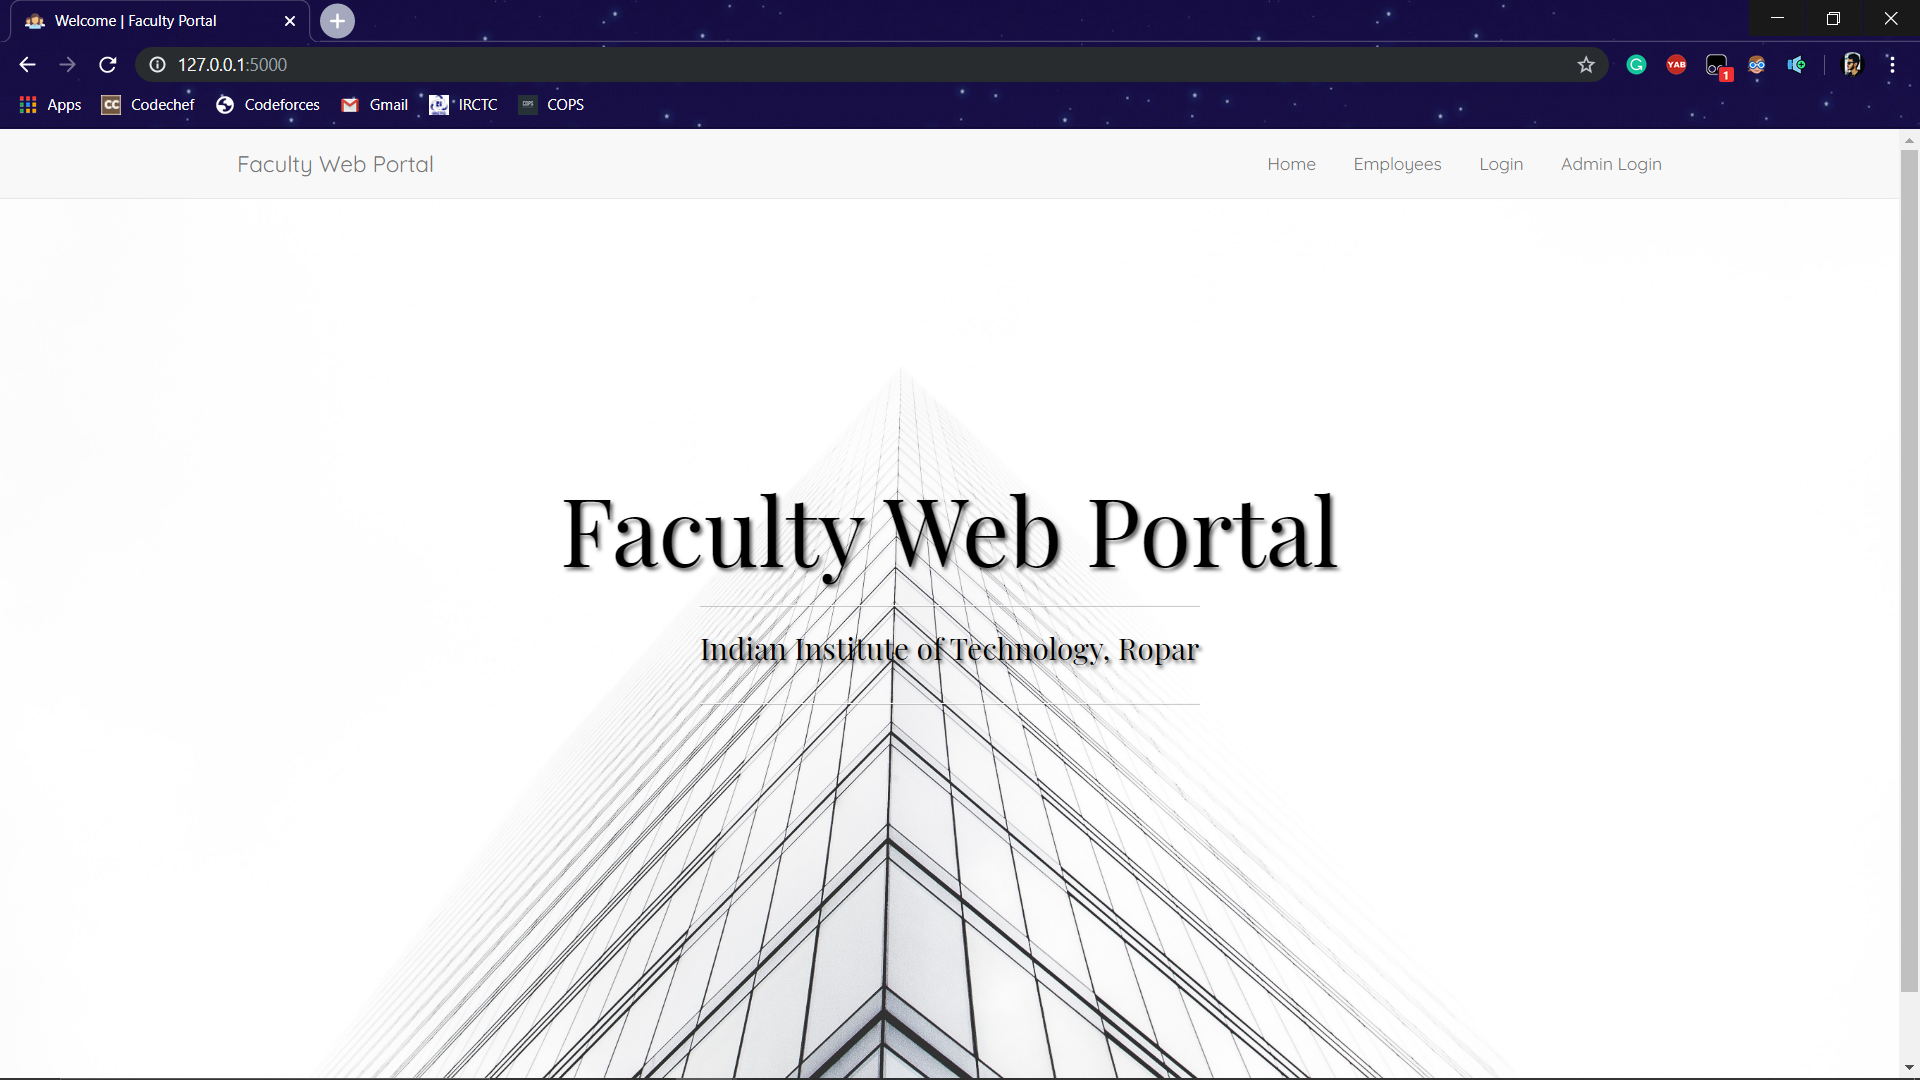Open the Apps bookmarks shortcut
Image resolution: width=1920 pixels, height=1080 pixels.
tap(50, 105)
